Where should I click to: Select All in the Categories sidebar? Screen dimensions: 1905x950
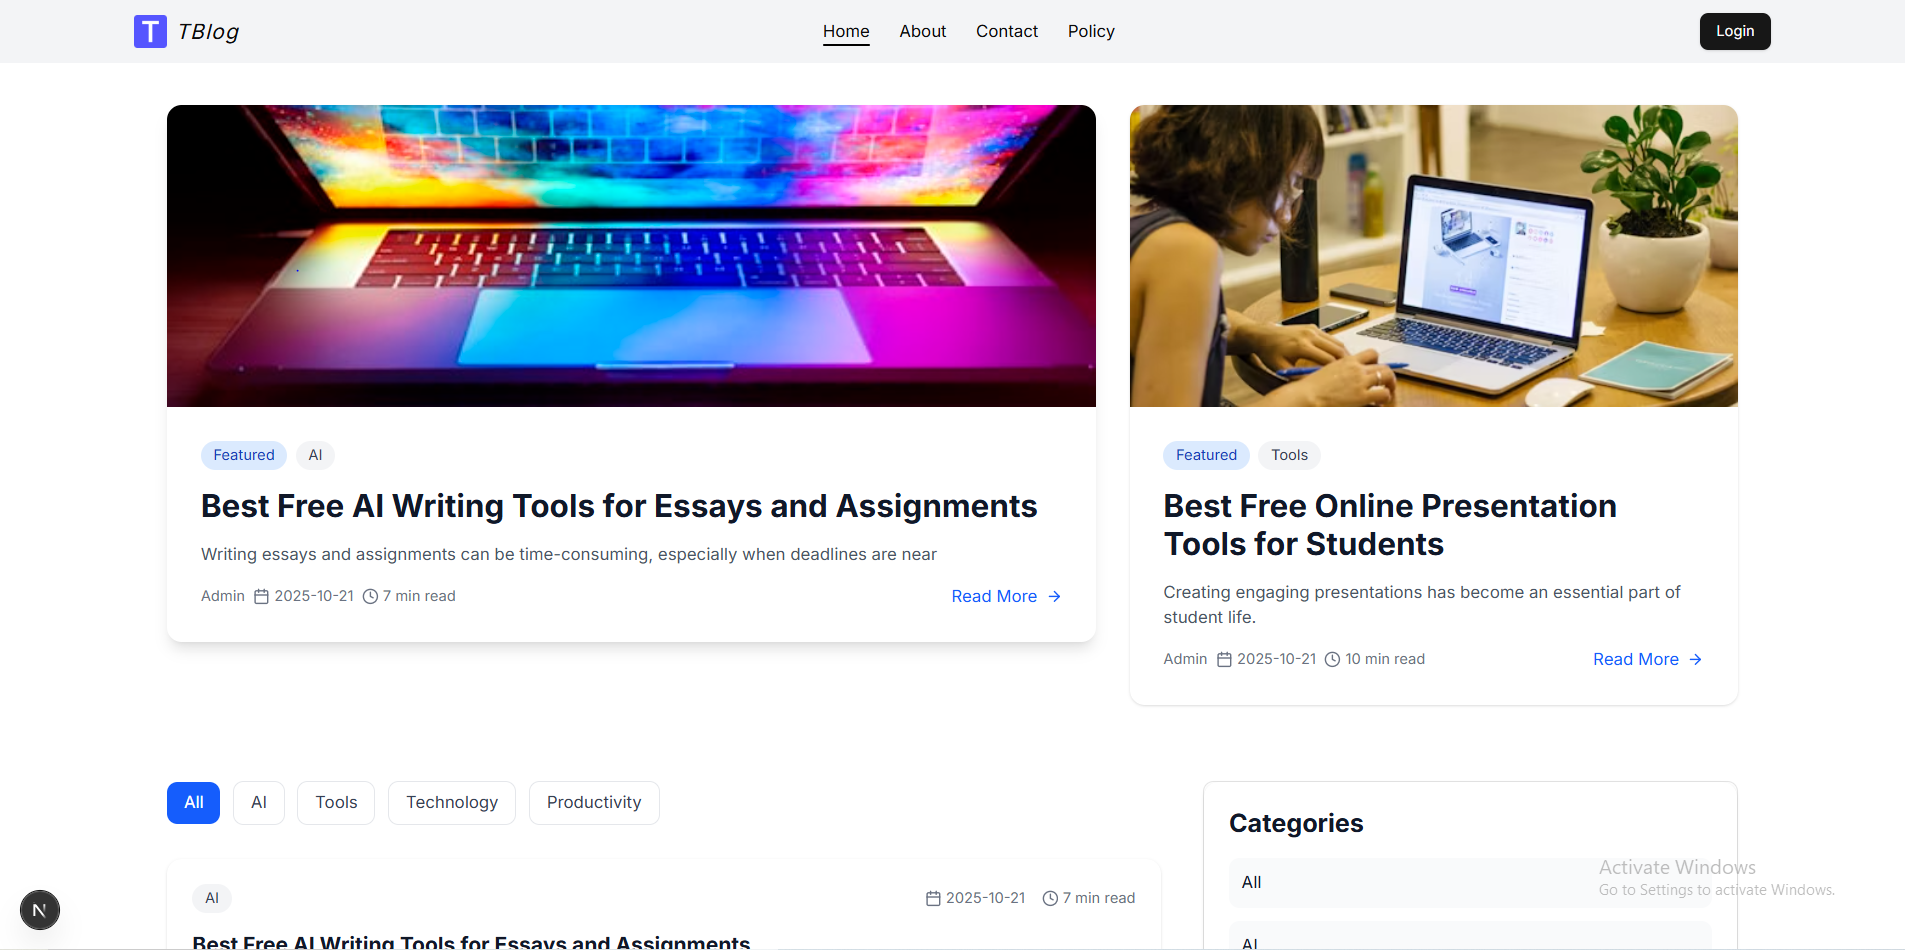1470,882
